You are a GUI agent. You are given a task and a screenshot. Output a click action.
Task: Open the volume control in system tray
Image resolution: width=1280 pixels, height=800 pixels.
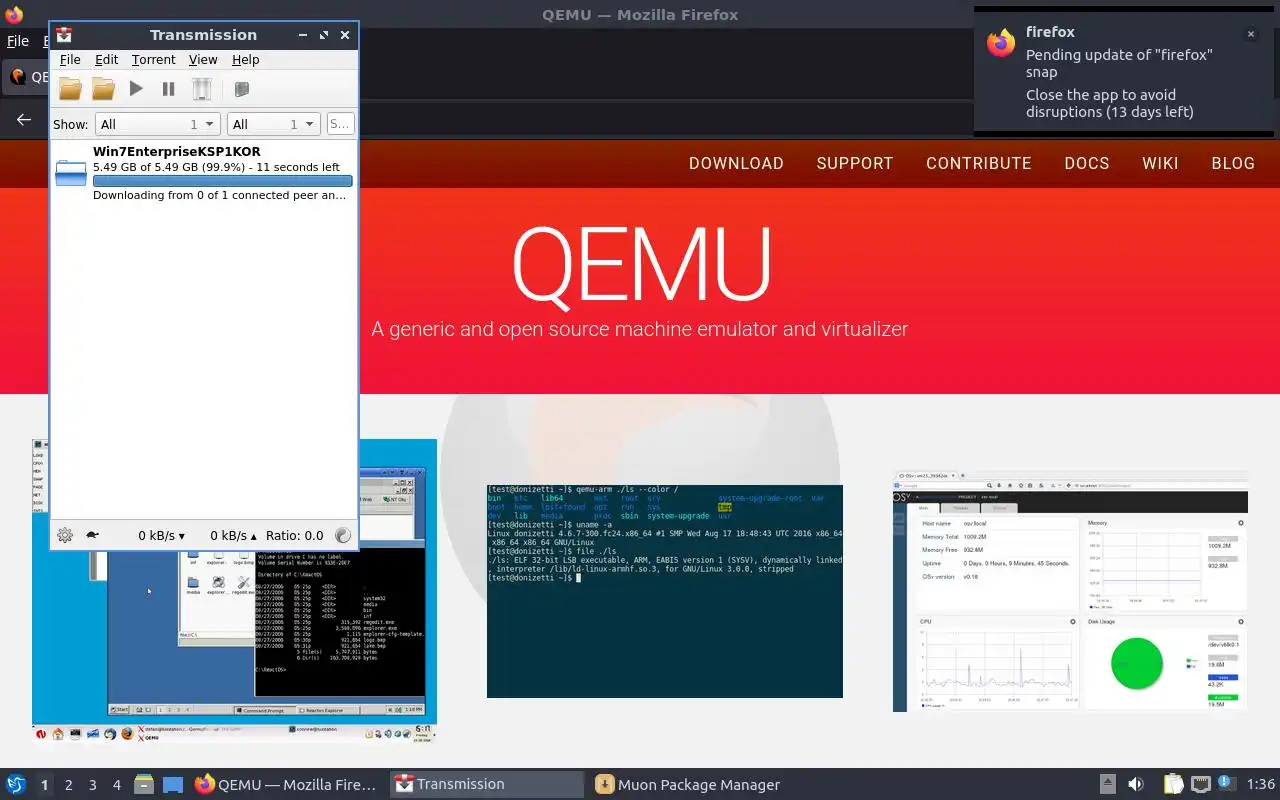click(1136, 785)
